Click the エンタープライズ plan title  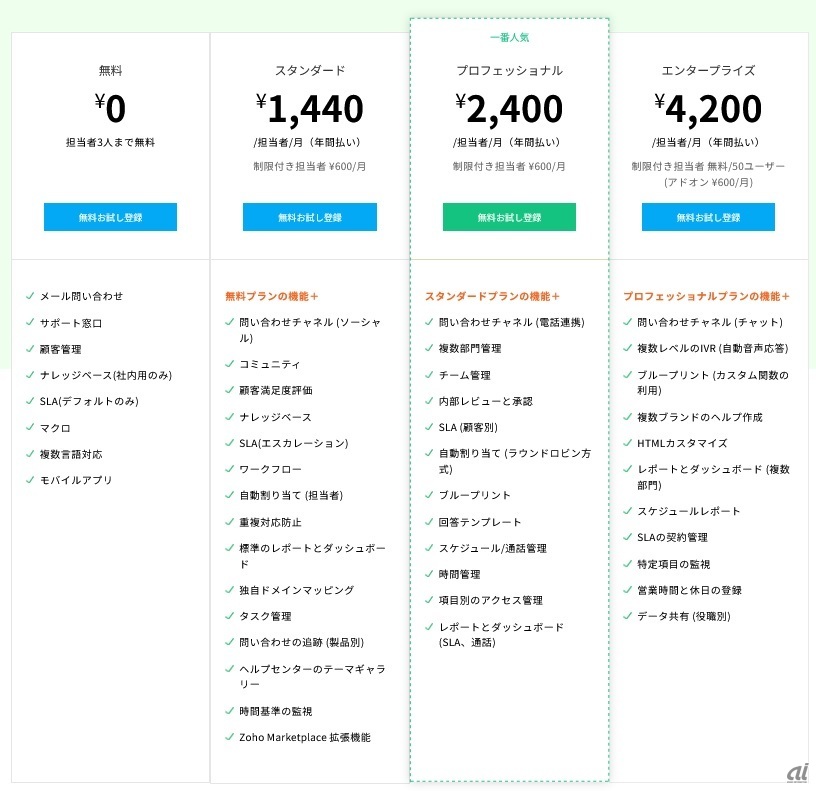708,71
